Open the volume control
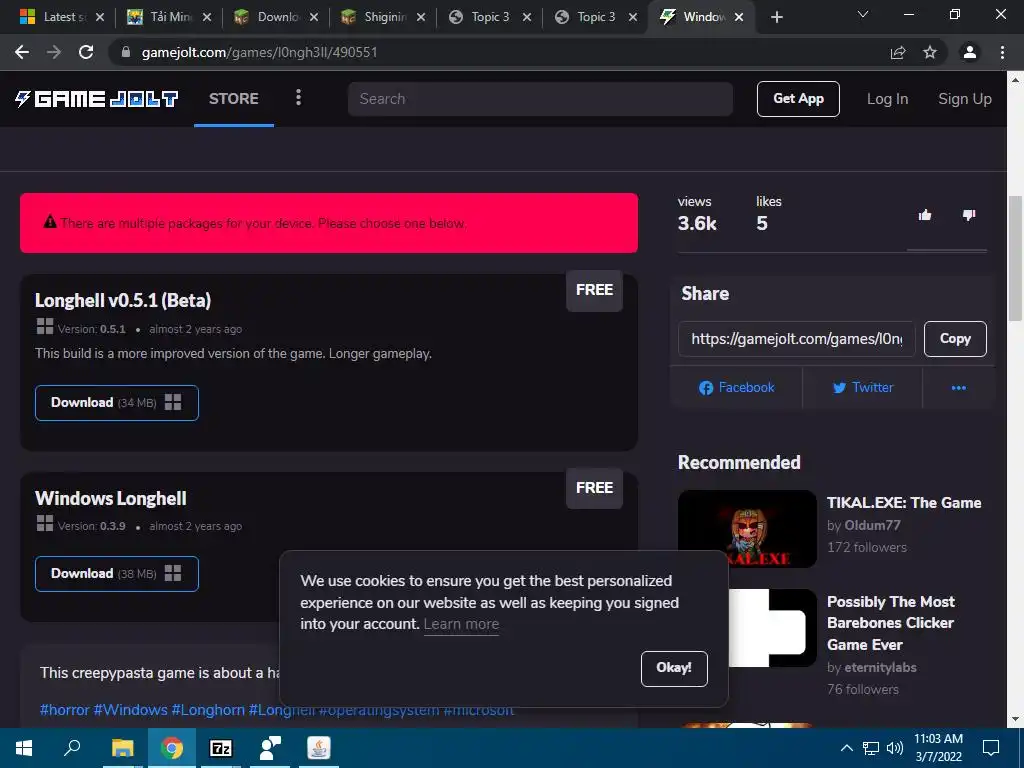The width and height of the screenshot is (1024, 768). [x=895, y=748]
